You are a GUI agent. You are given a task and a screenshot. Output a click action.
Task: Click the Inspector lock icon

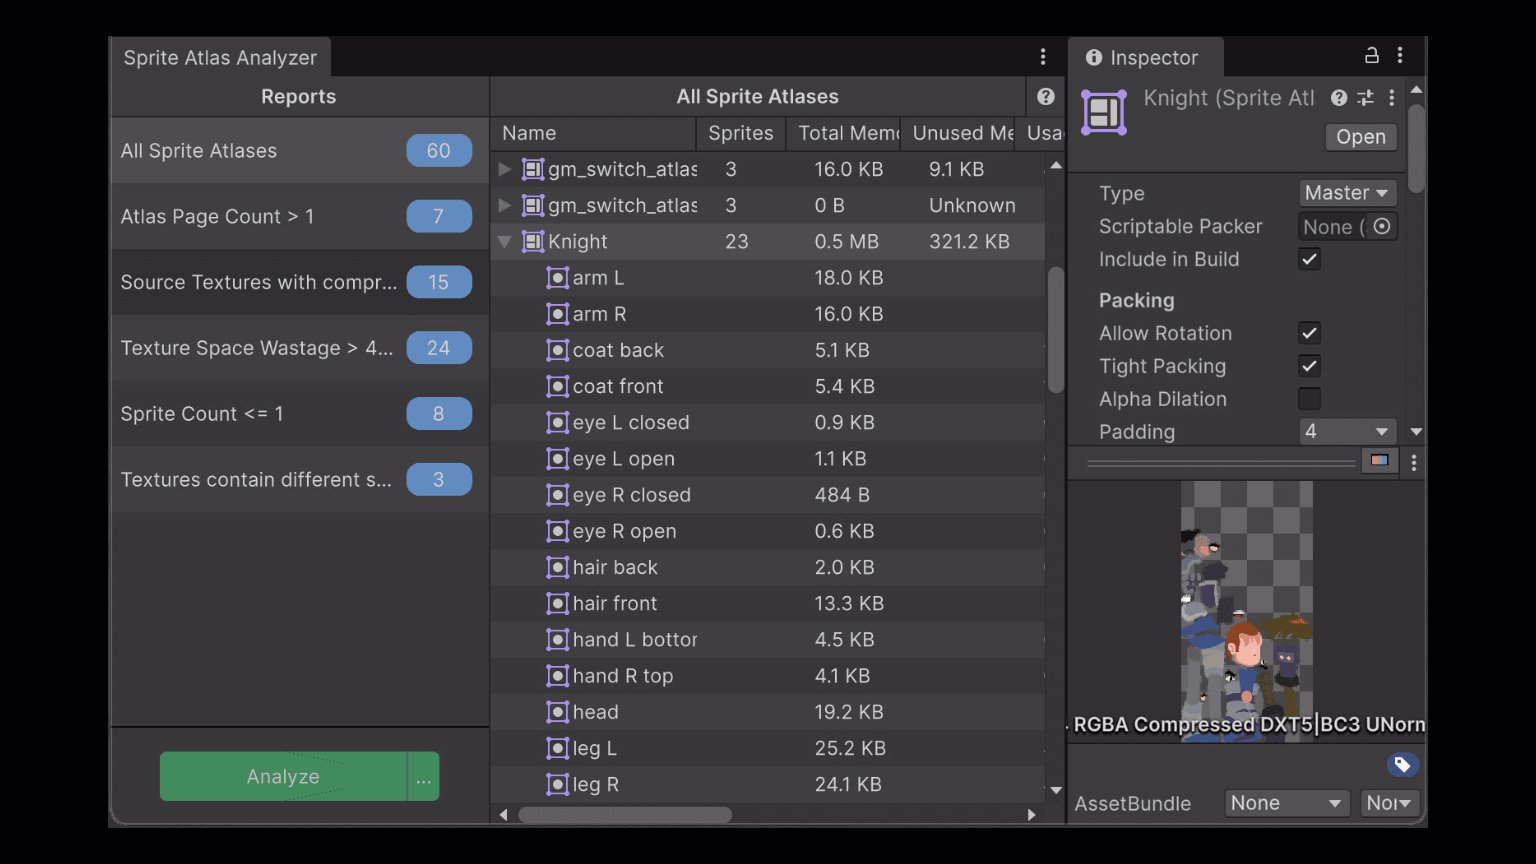coord(1371,56)
